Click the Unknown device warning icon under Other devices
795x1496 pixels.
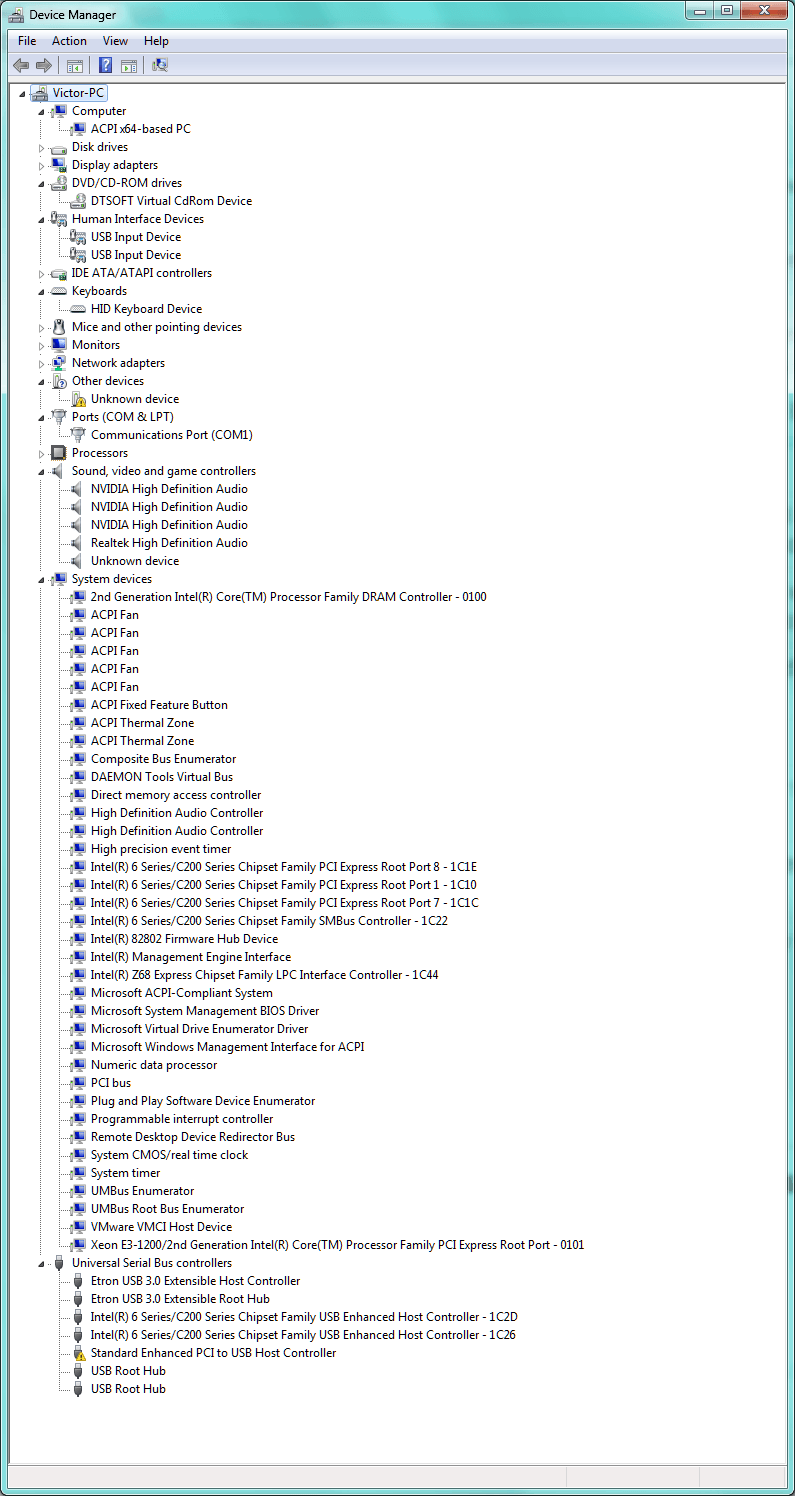[78, 399]
